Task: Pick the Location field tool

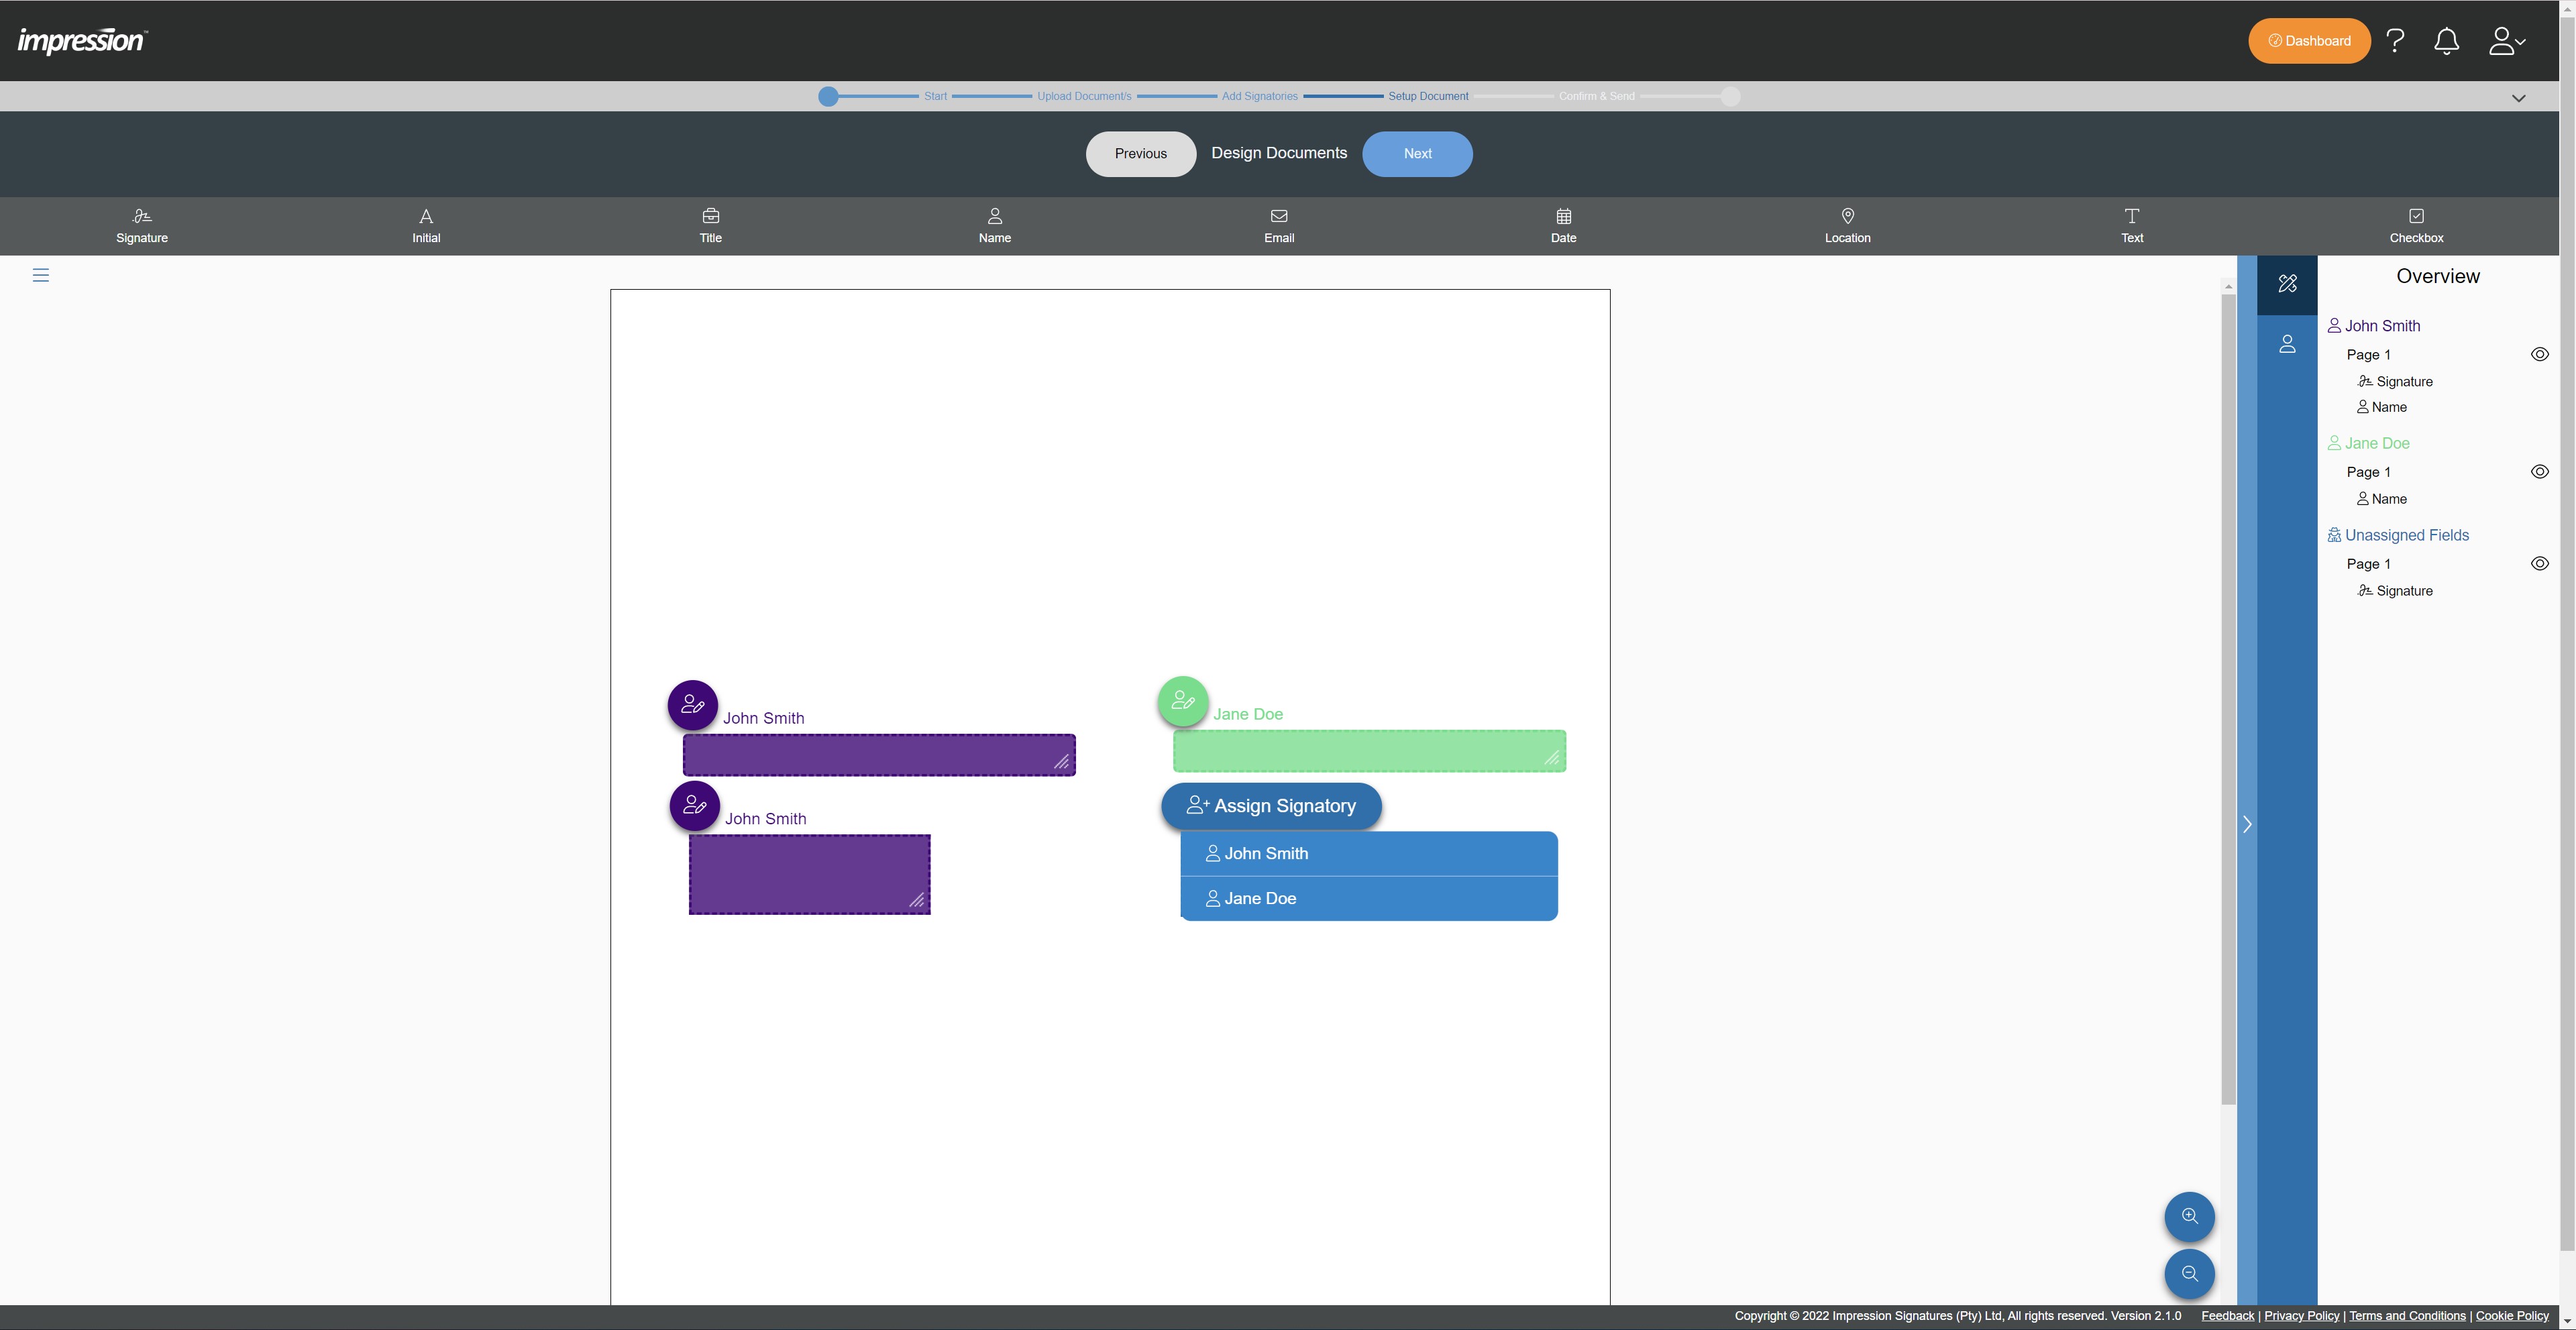Action: coord(1847,225)
